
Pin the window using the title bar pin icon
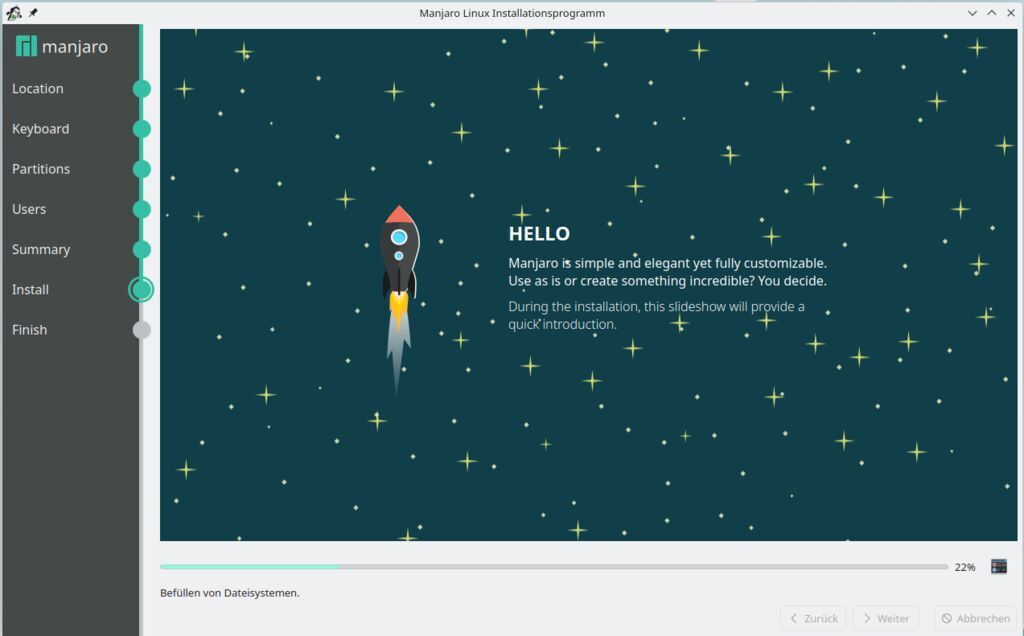pyautogui.click(x=33, y=13)
